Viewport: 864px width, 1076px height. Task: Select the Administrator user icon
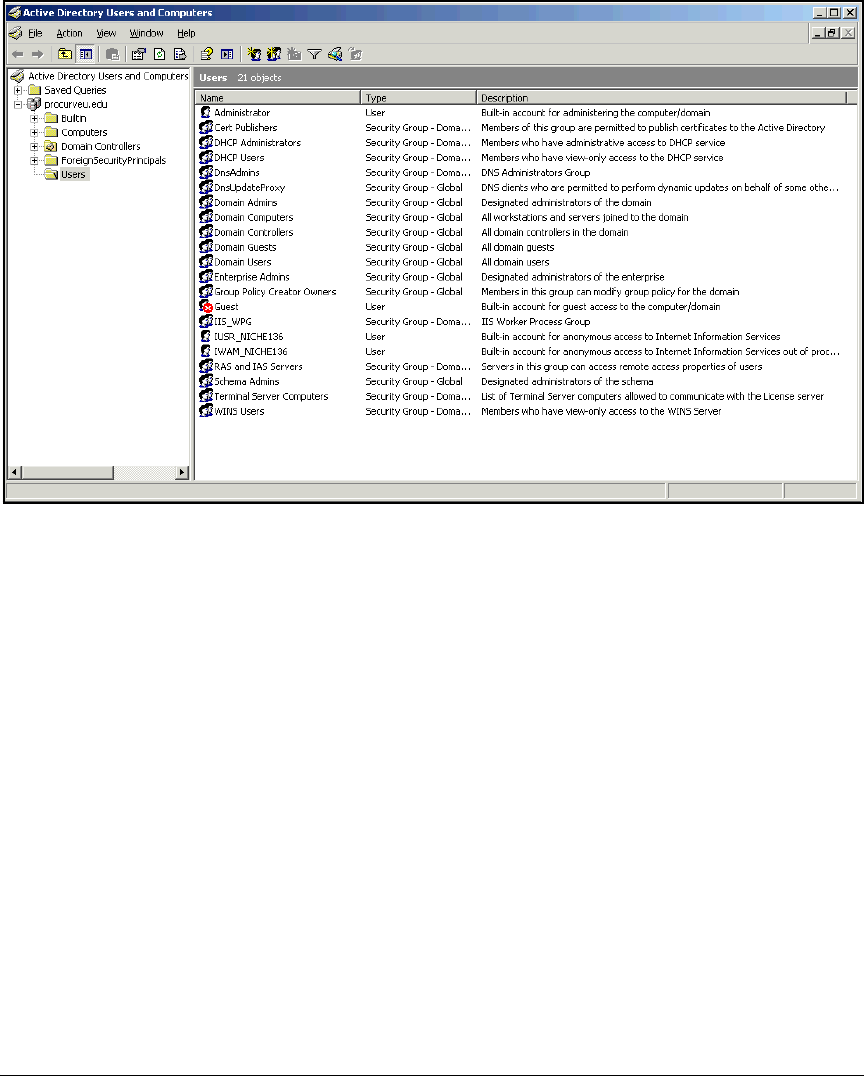click(x=206, y=113)
